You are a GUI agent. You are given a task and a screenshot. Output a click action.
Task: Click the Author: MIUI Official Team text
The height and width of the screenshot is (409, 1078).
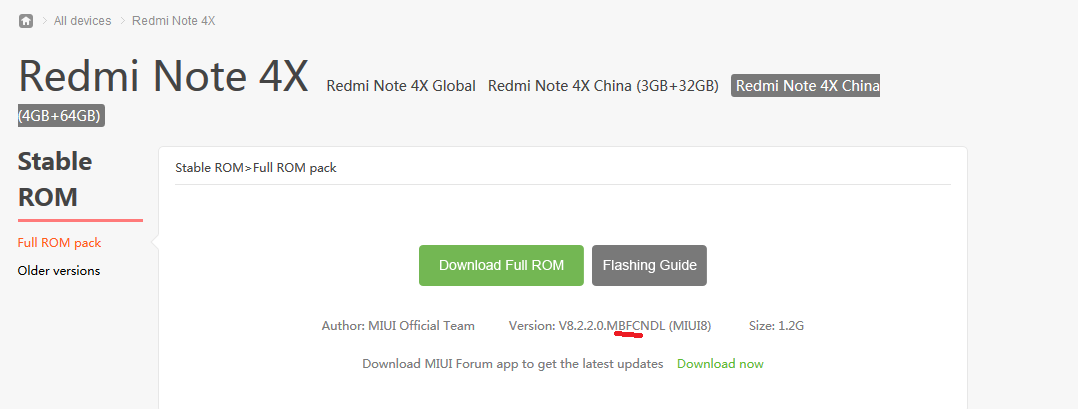click(398, 326)
